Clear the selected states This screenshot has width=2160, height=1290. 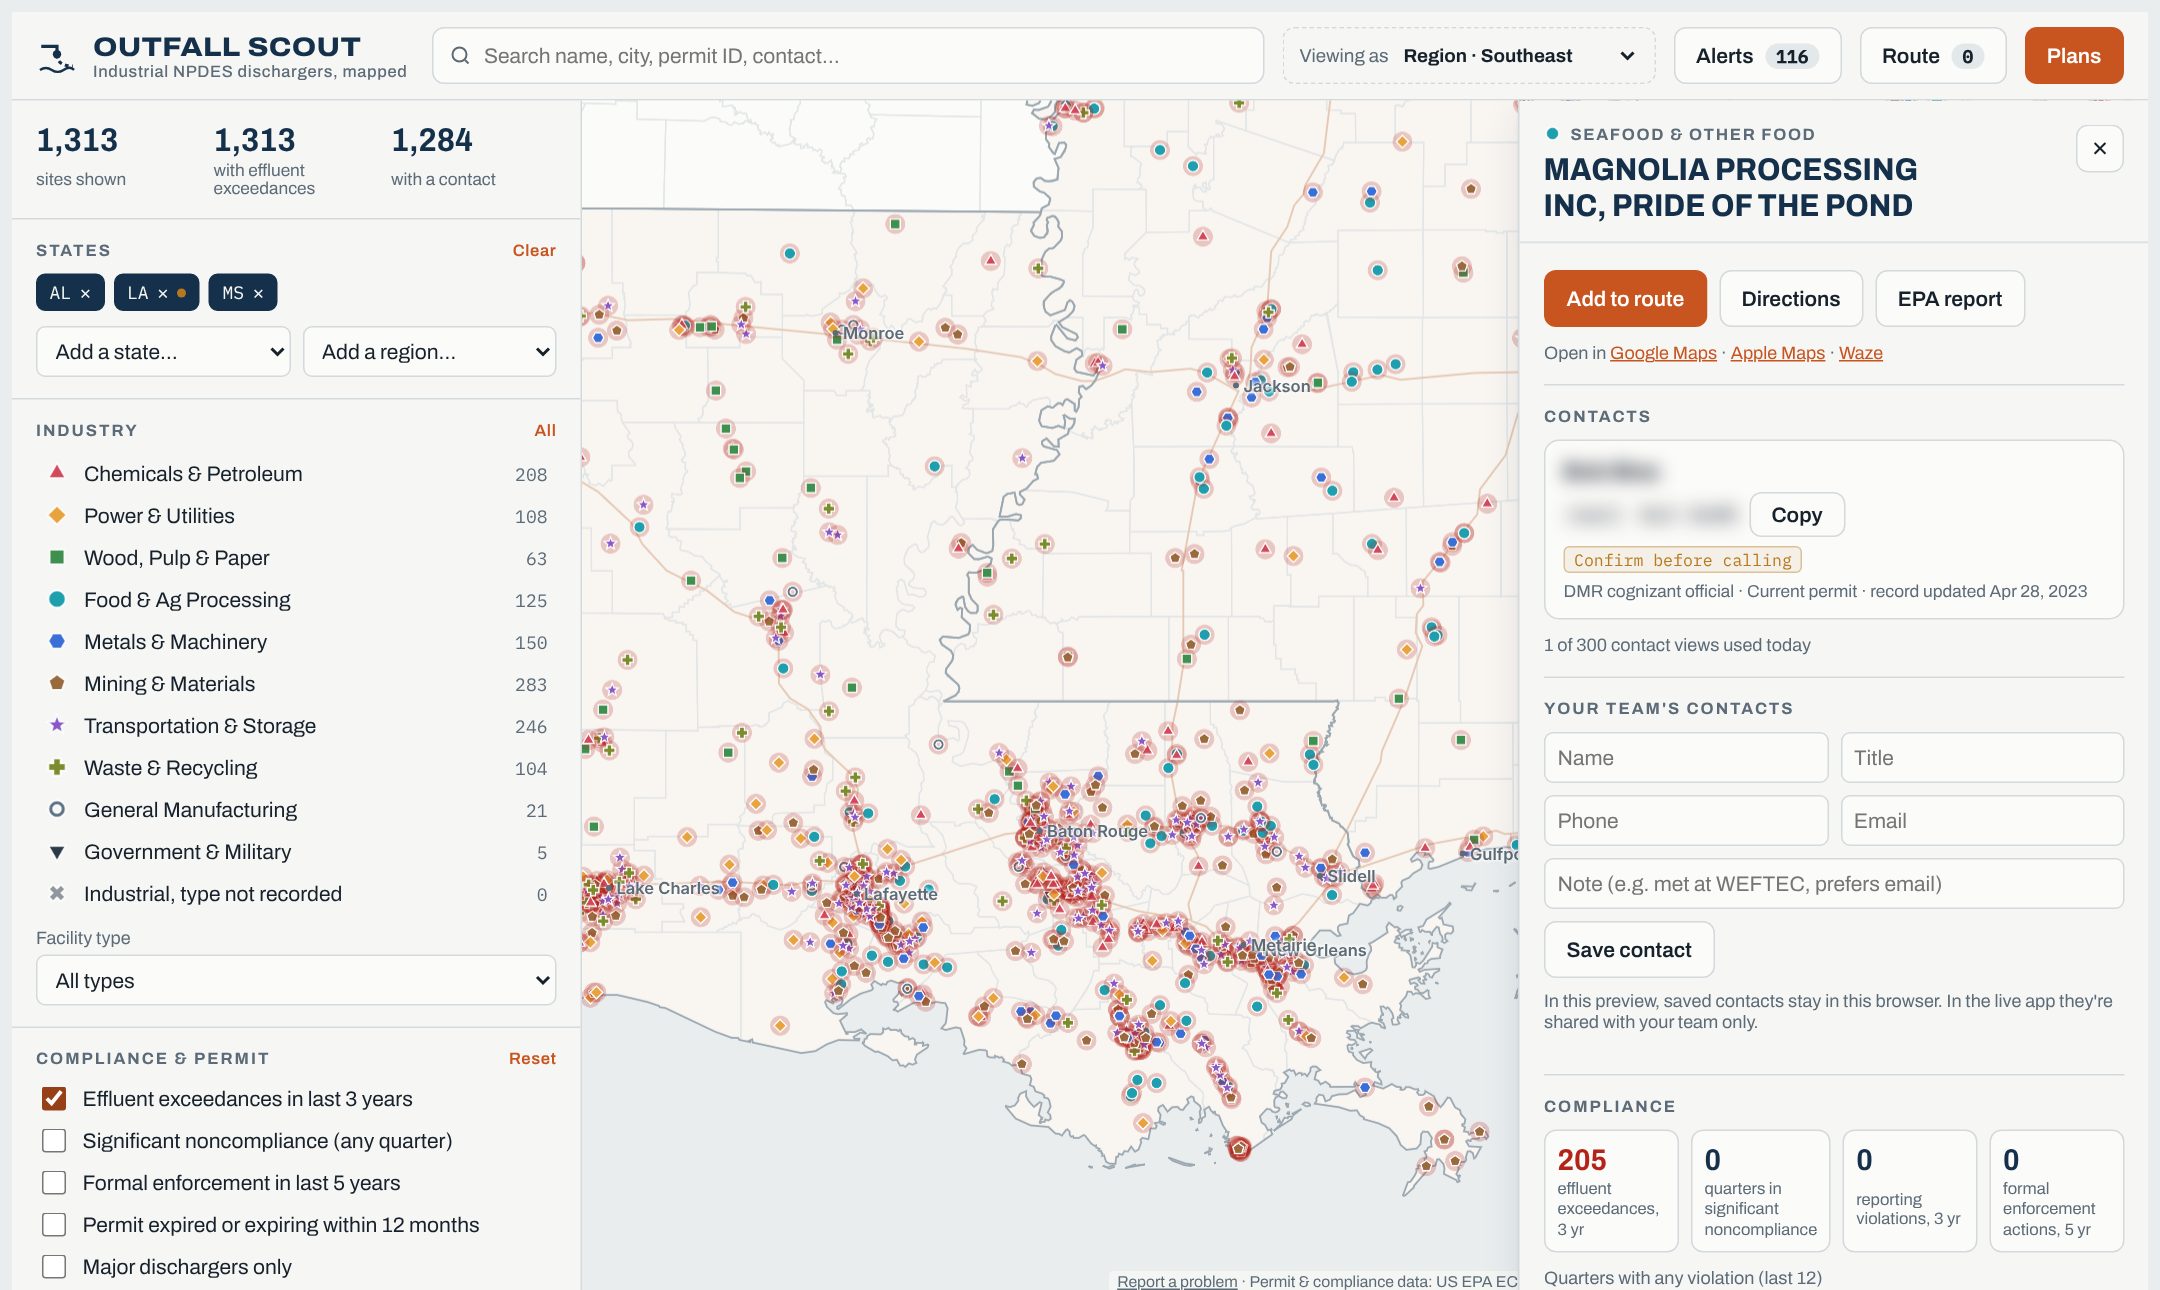[534, 250]
